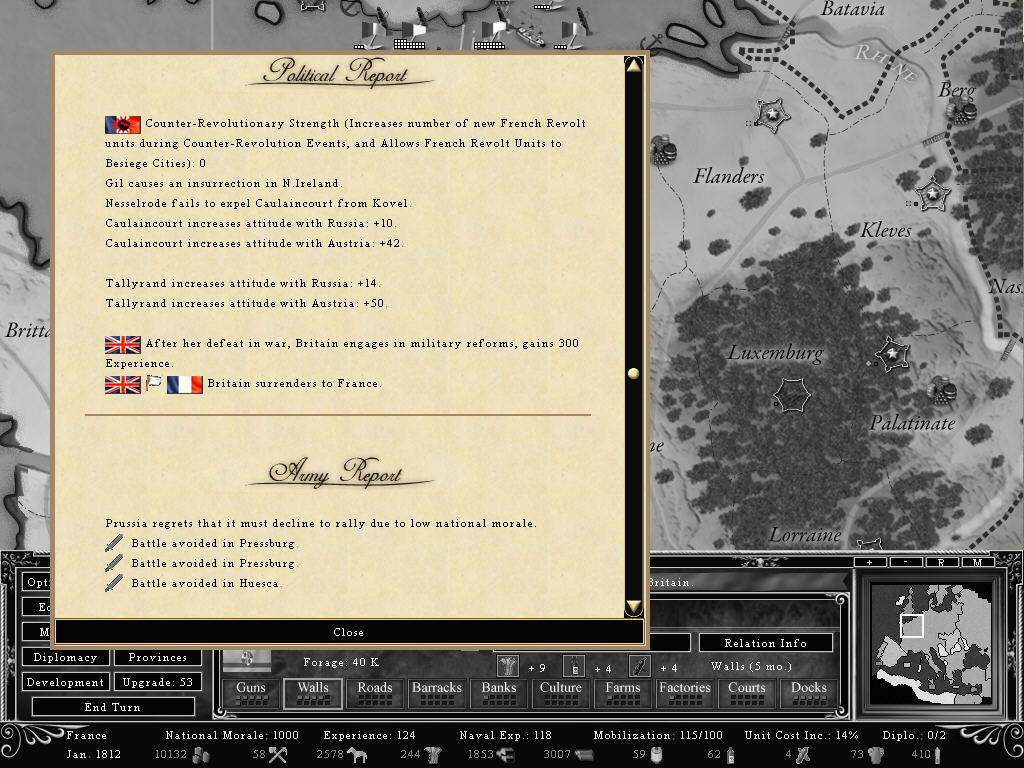
Task: Select the hexagonal fort in Luxemburg
Action: 792,395
